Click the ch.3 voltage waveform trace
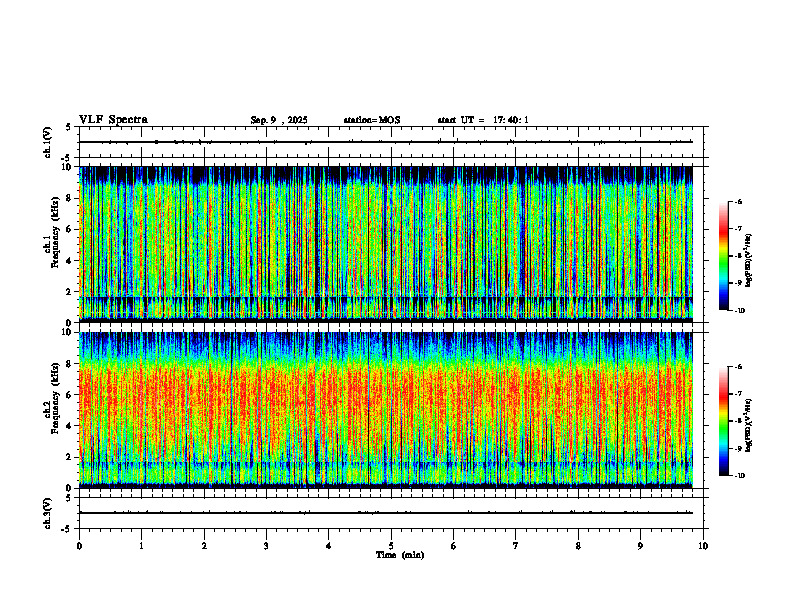This screenshot has height=612, width=792. click(386, 513)
